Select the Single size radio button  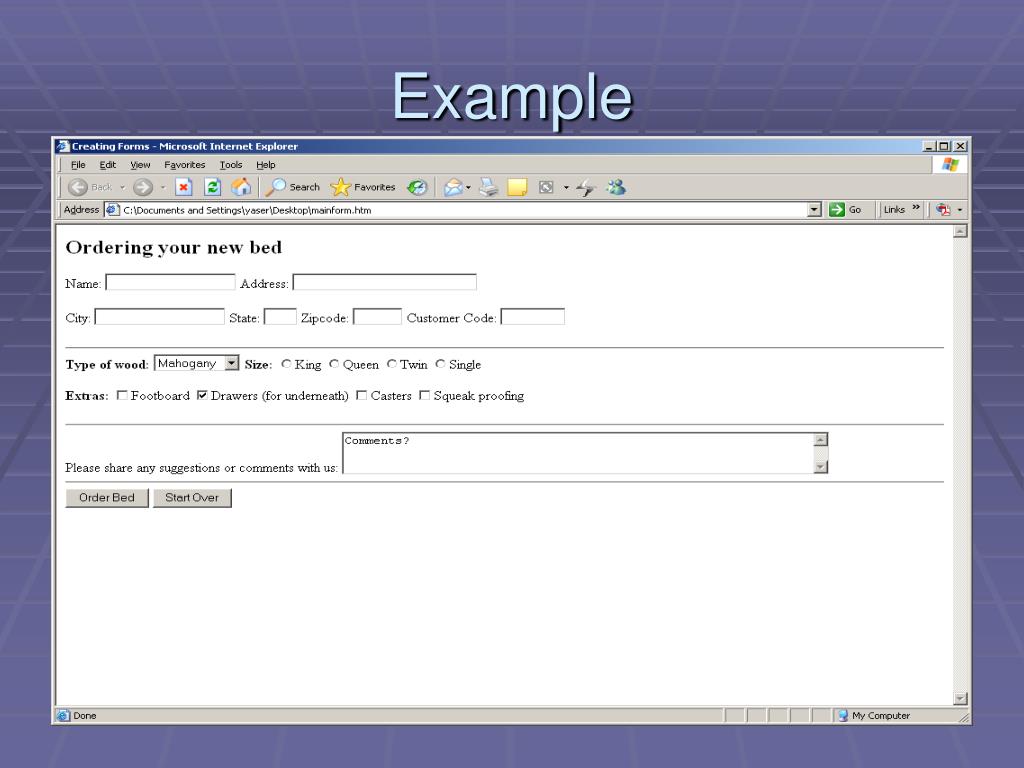(440, 364)
